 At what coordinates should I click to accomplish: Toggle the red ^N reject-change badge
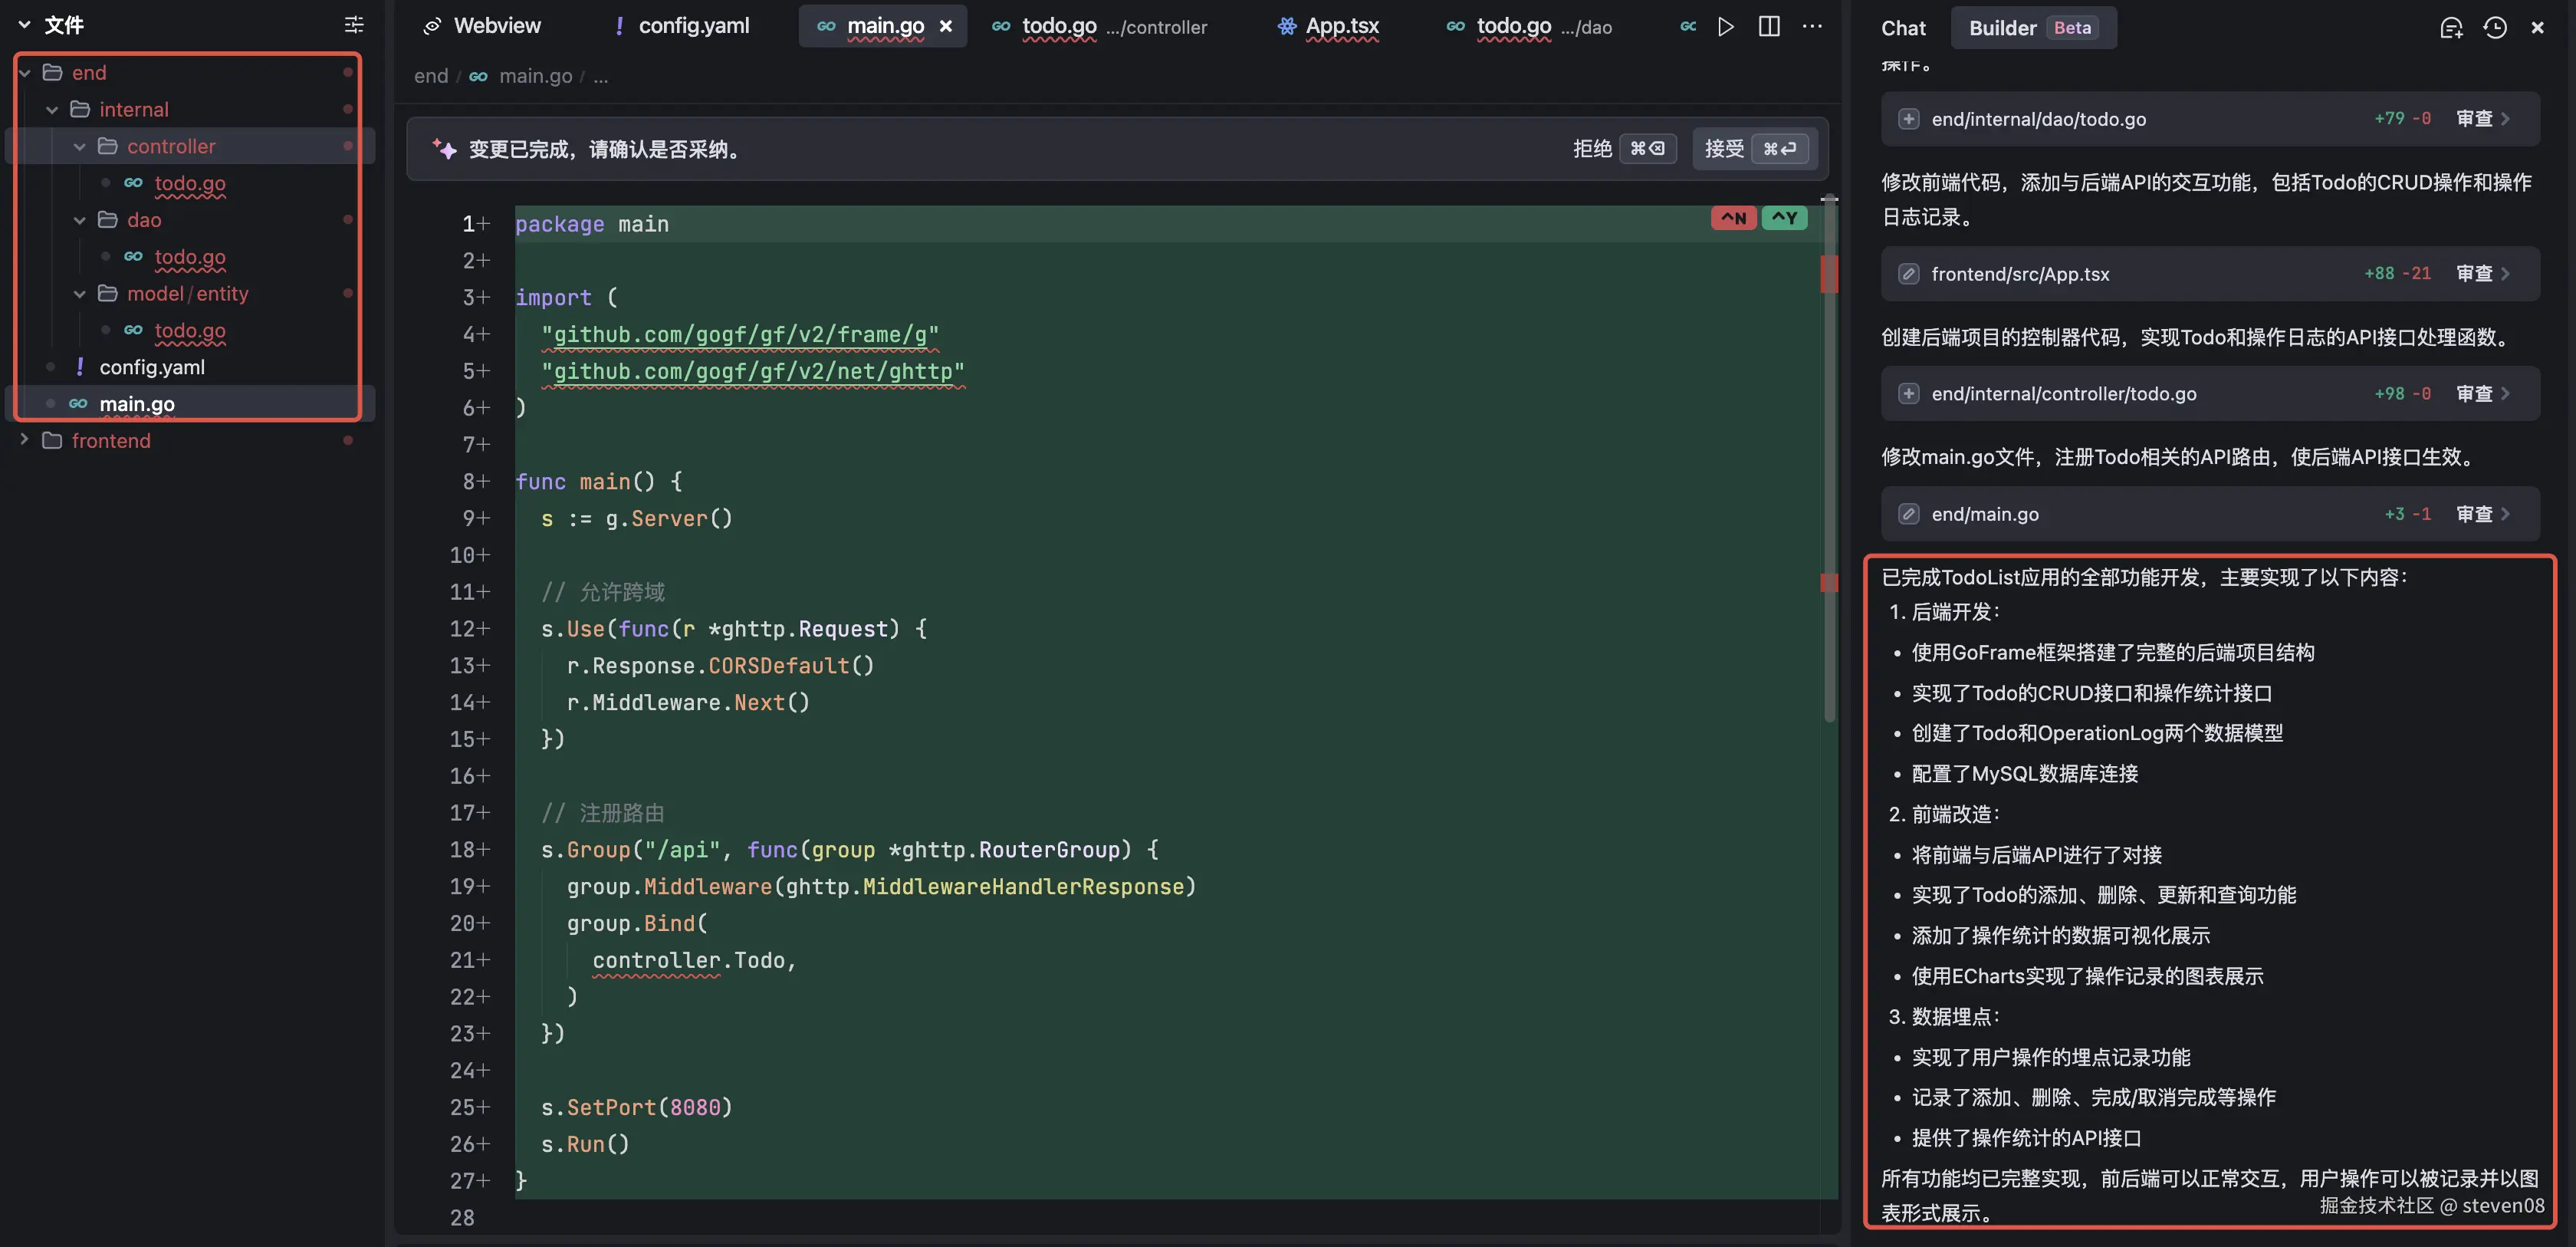point(1733,218)
